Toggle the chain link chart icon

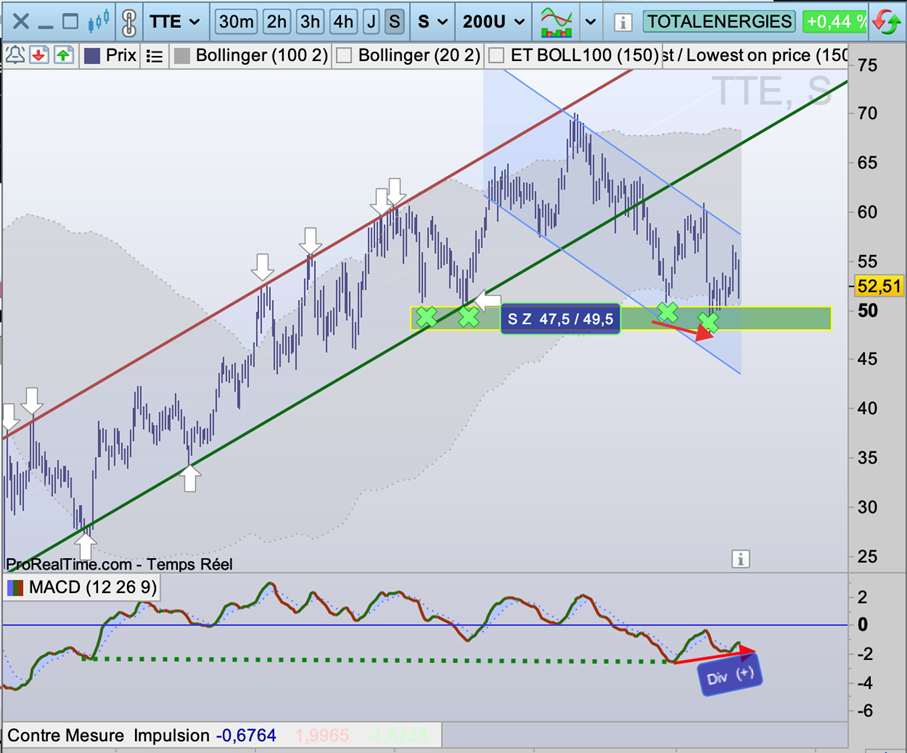pos(129,23)
